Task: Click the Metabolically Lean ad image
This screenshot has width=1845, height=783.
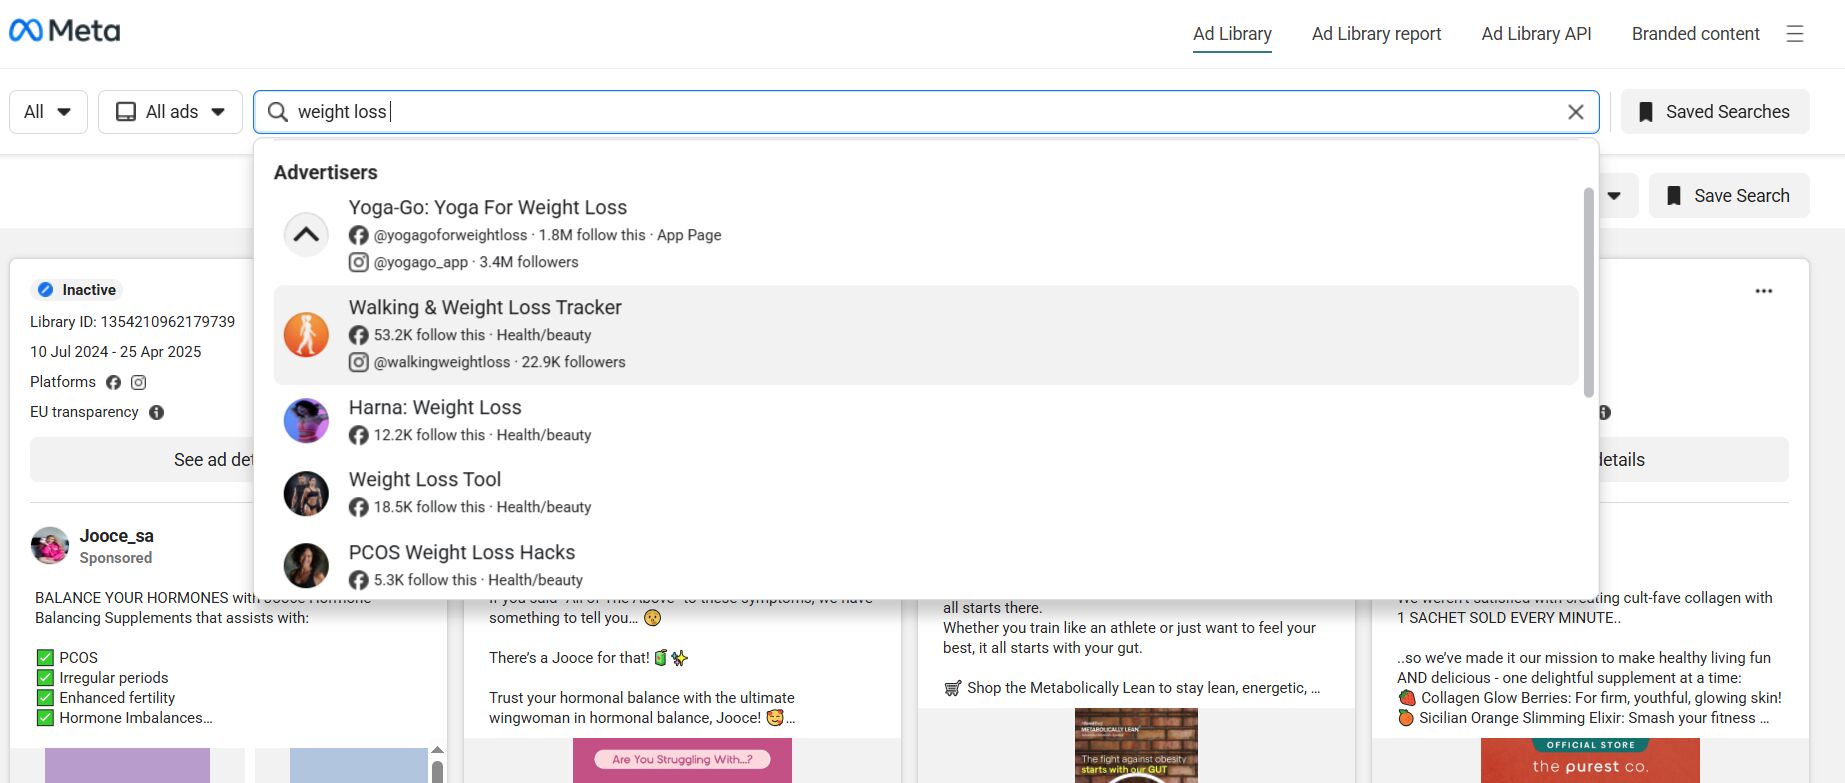Action: 1136,745
